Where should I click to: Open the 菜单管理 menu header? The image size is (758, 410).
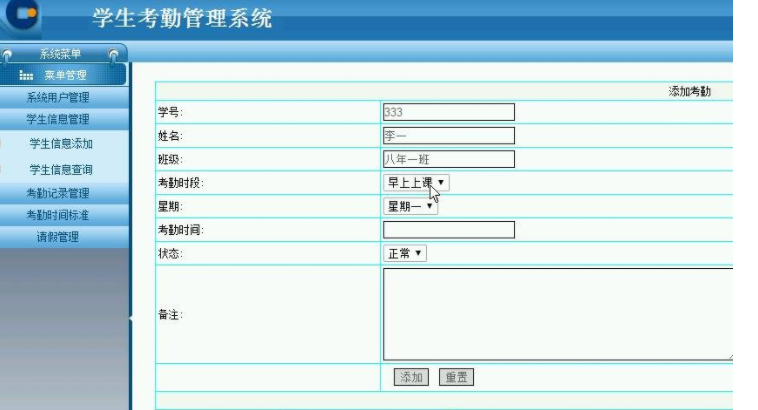[x=63, y=75]
